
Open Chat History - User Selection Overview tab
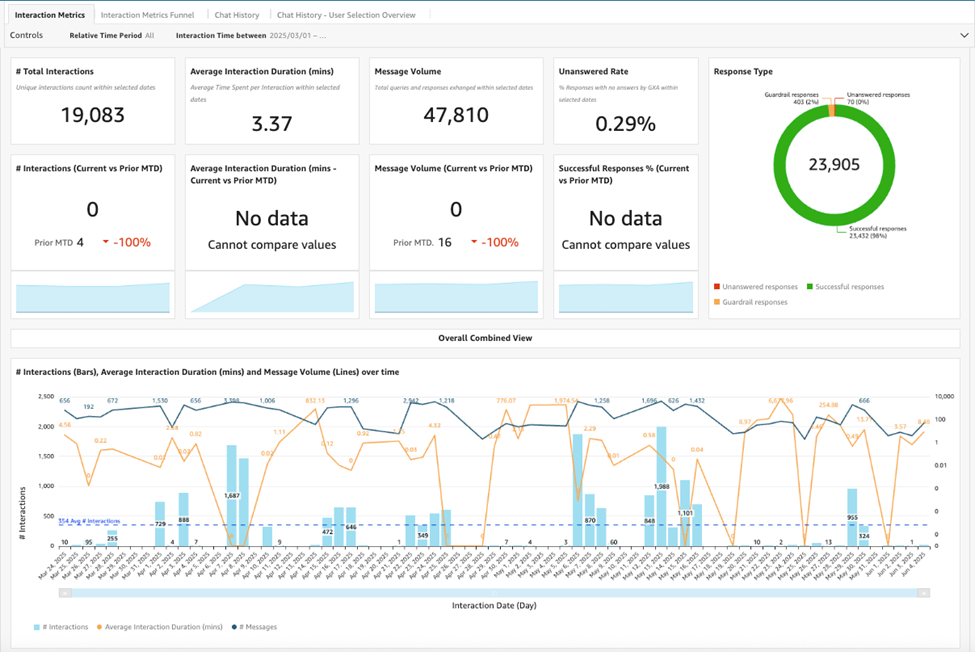pyautogui.click(x=346, y=15)
